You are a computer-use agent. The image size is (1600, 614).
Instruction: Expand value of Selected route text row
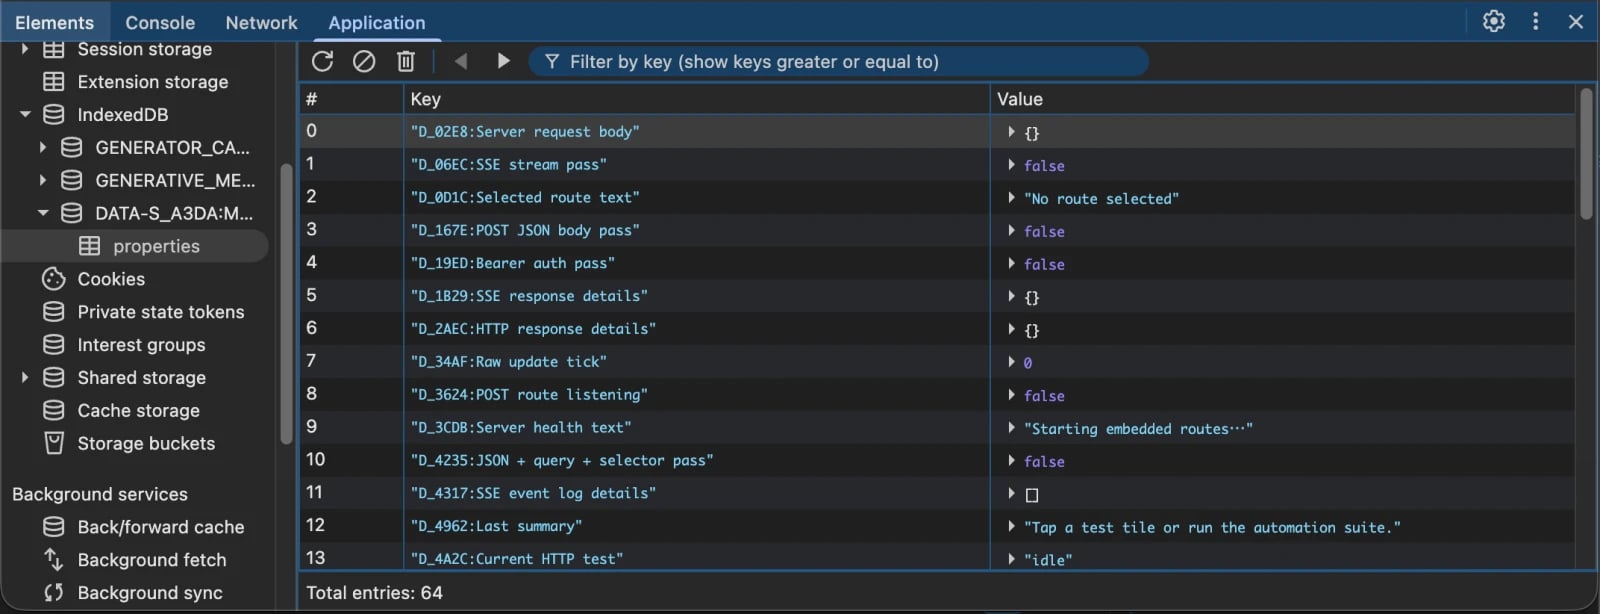tap(1011, 198)
